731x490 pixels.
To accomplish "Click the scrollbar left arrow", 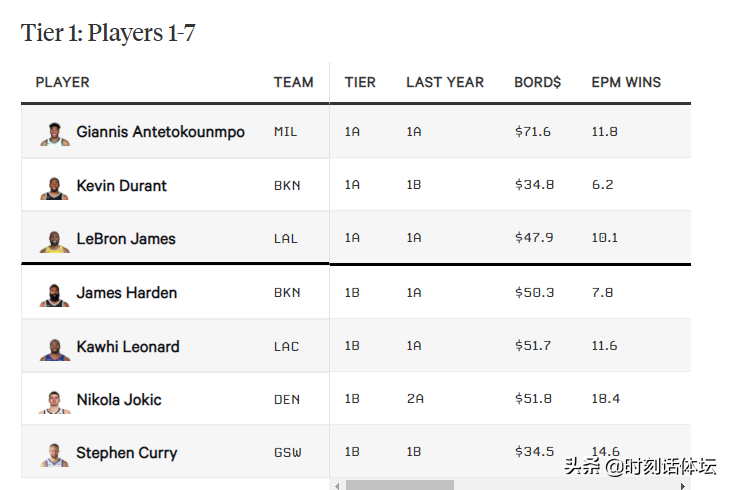I will 337,486.
